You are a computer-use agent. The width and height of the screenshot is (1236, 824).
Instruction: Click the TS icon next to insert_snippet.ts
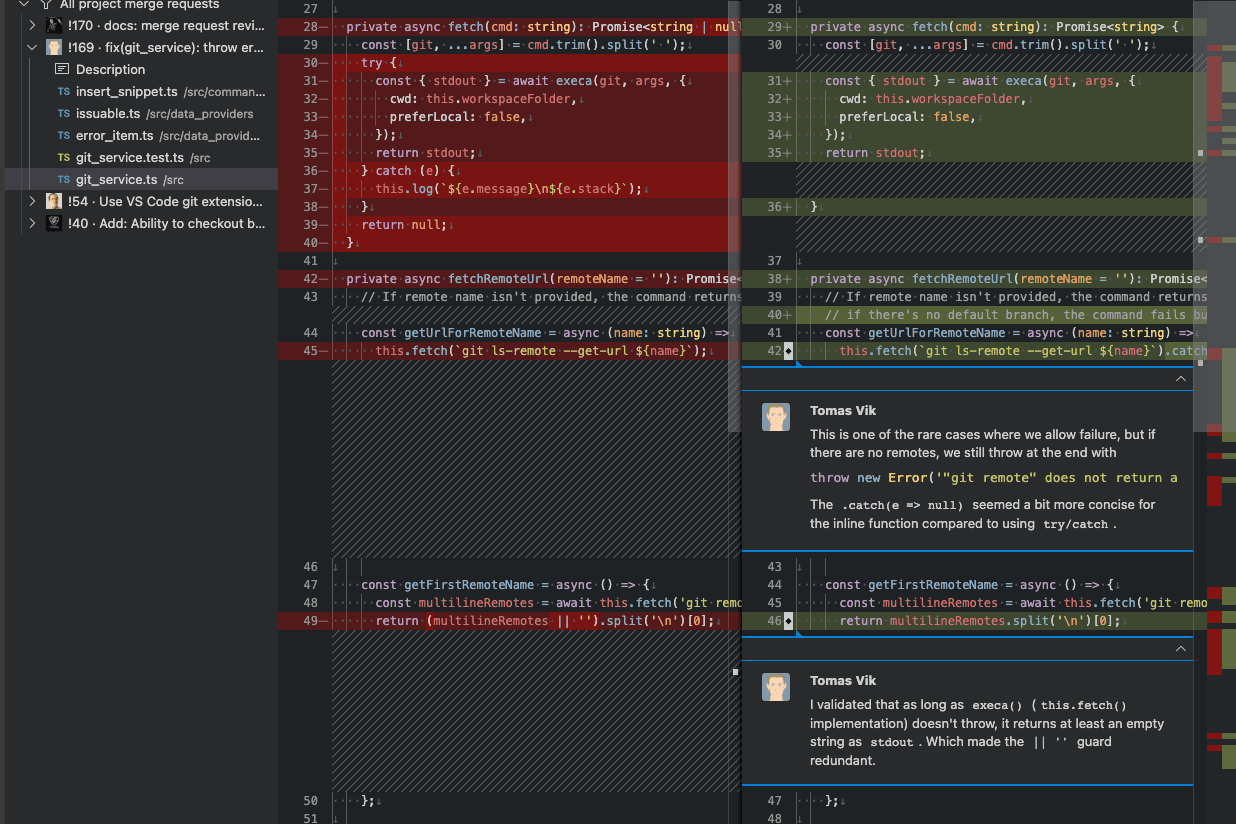point(62,91)
